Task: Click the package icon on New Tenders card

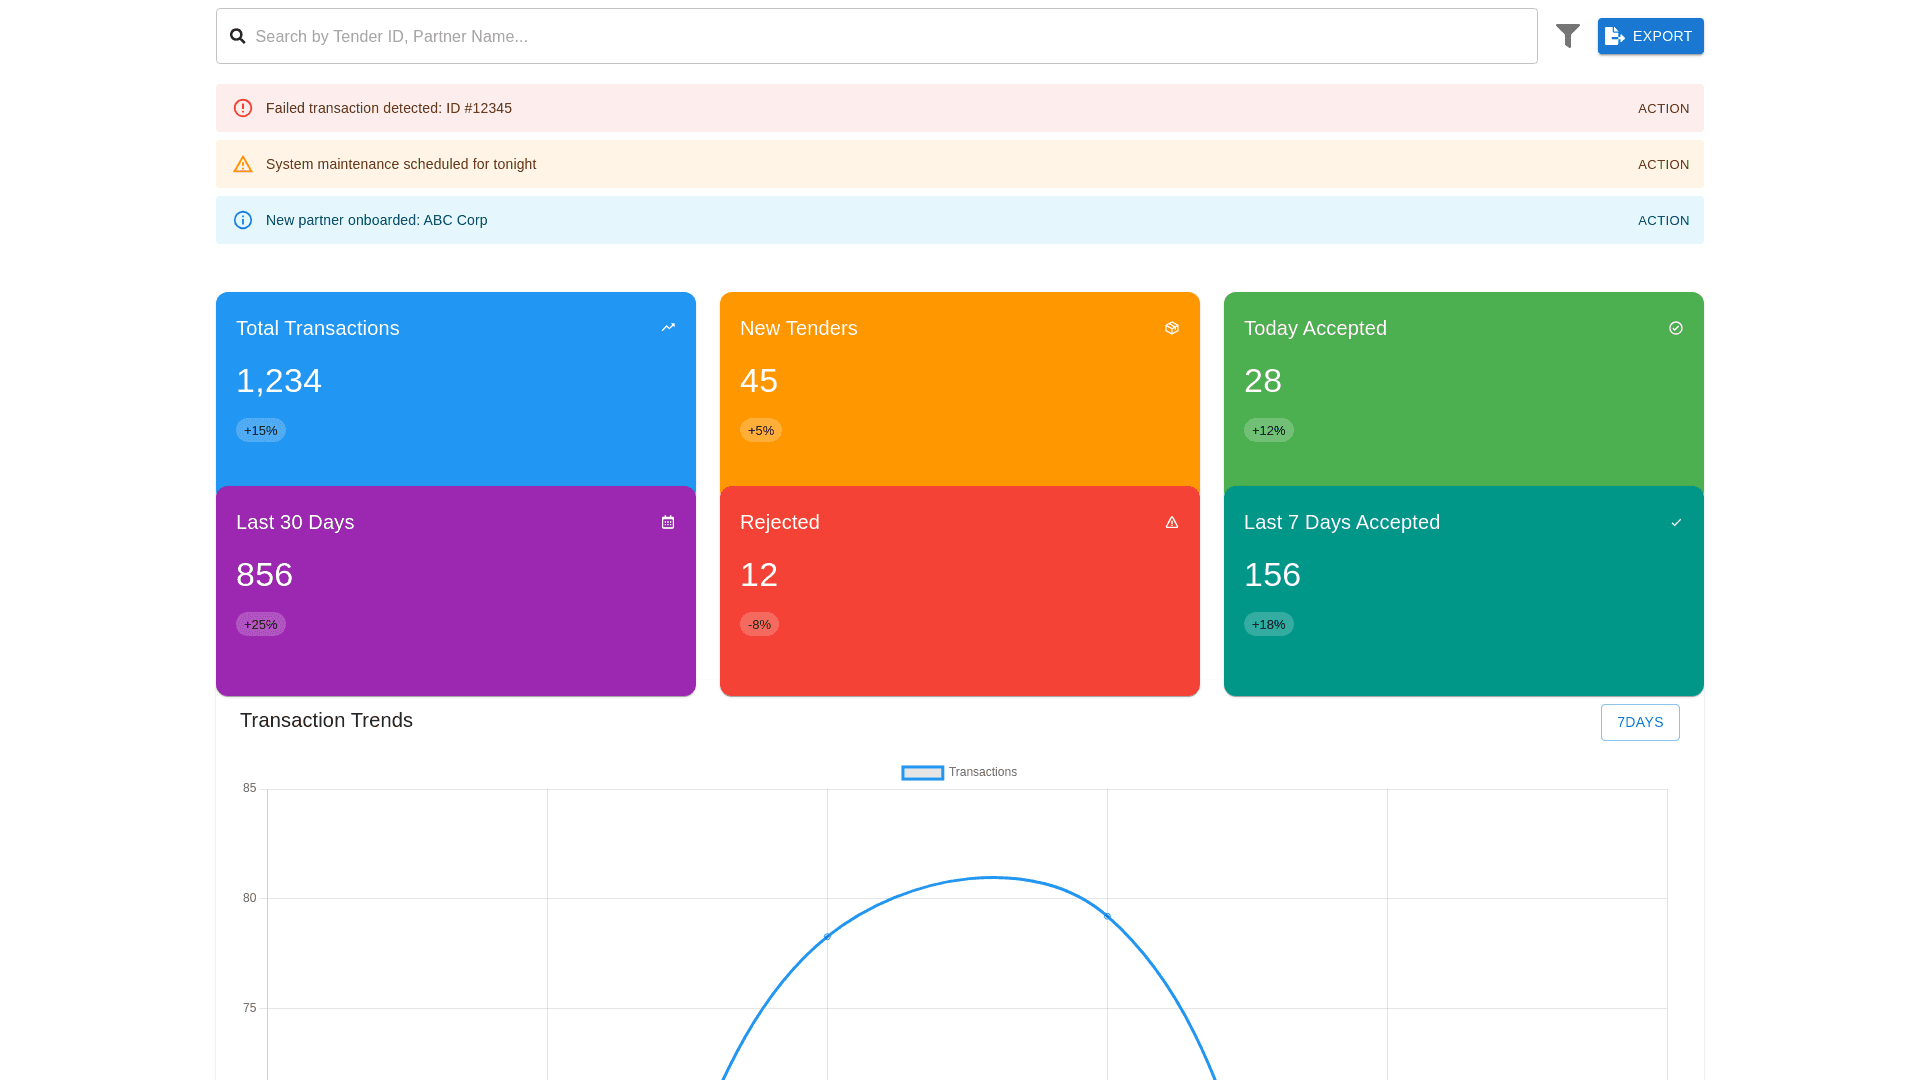Action: tap(1172, 327)
